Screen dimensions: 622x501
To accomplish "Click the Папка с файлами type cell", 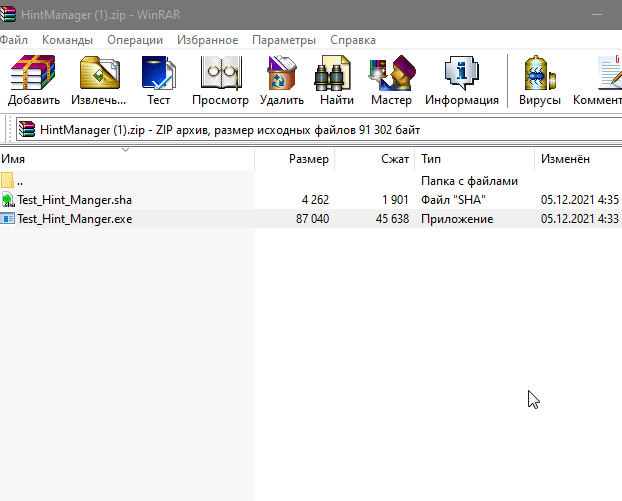I will 469,181.
